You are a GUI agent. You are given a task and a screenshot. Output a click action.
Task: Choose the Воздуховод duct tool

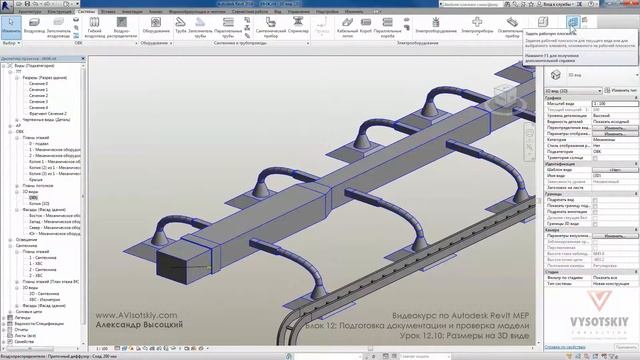[x=34, y=26]
